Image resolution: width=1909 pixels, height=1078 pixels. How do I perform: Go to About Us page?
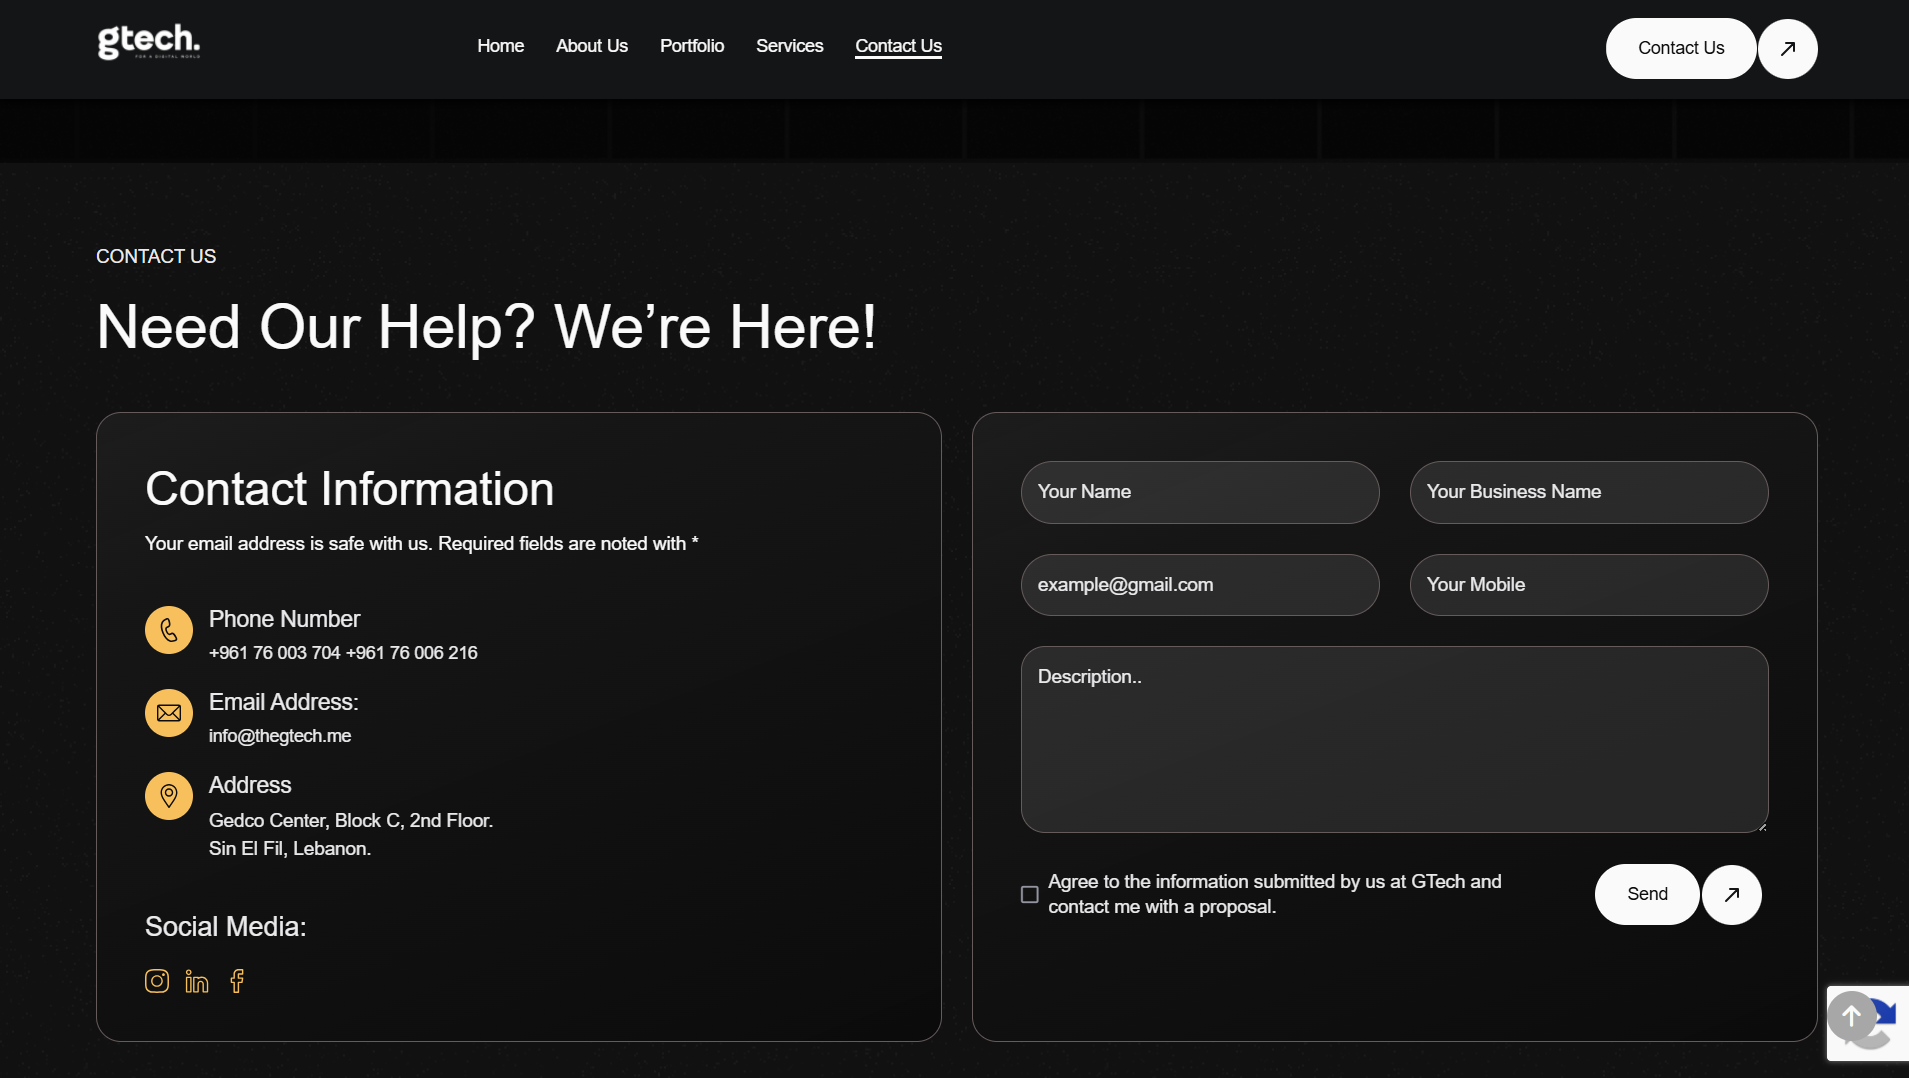(x=592, y=46)
